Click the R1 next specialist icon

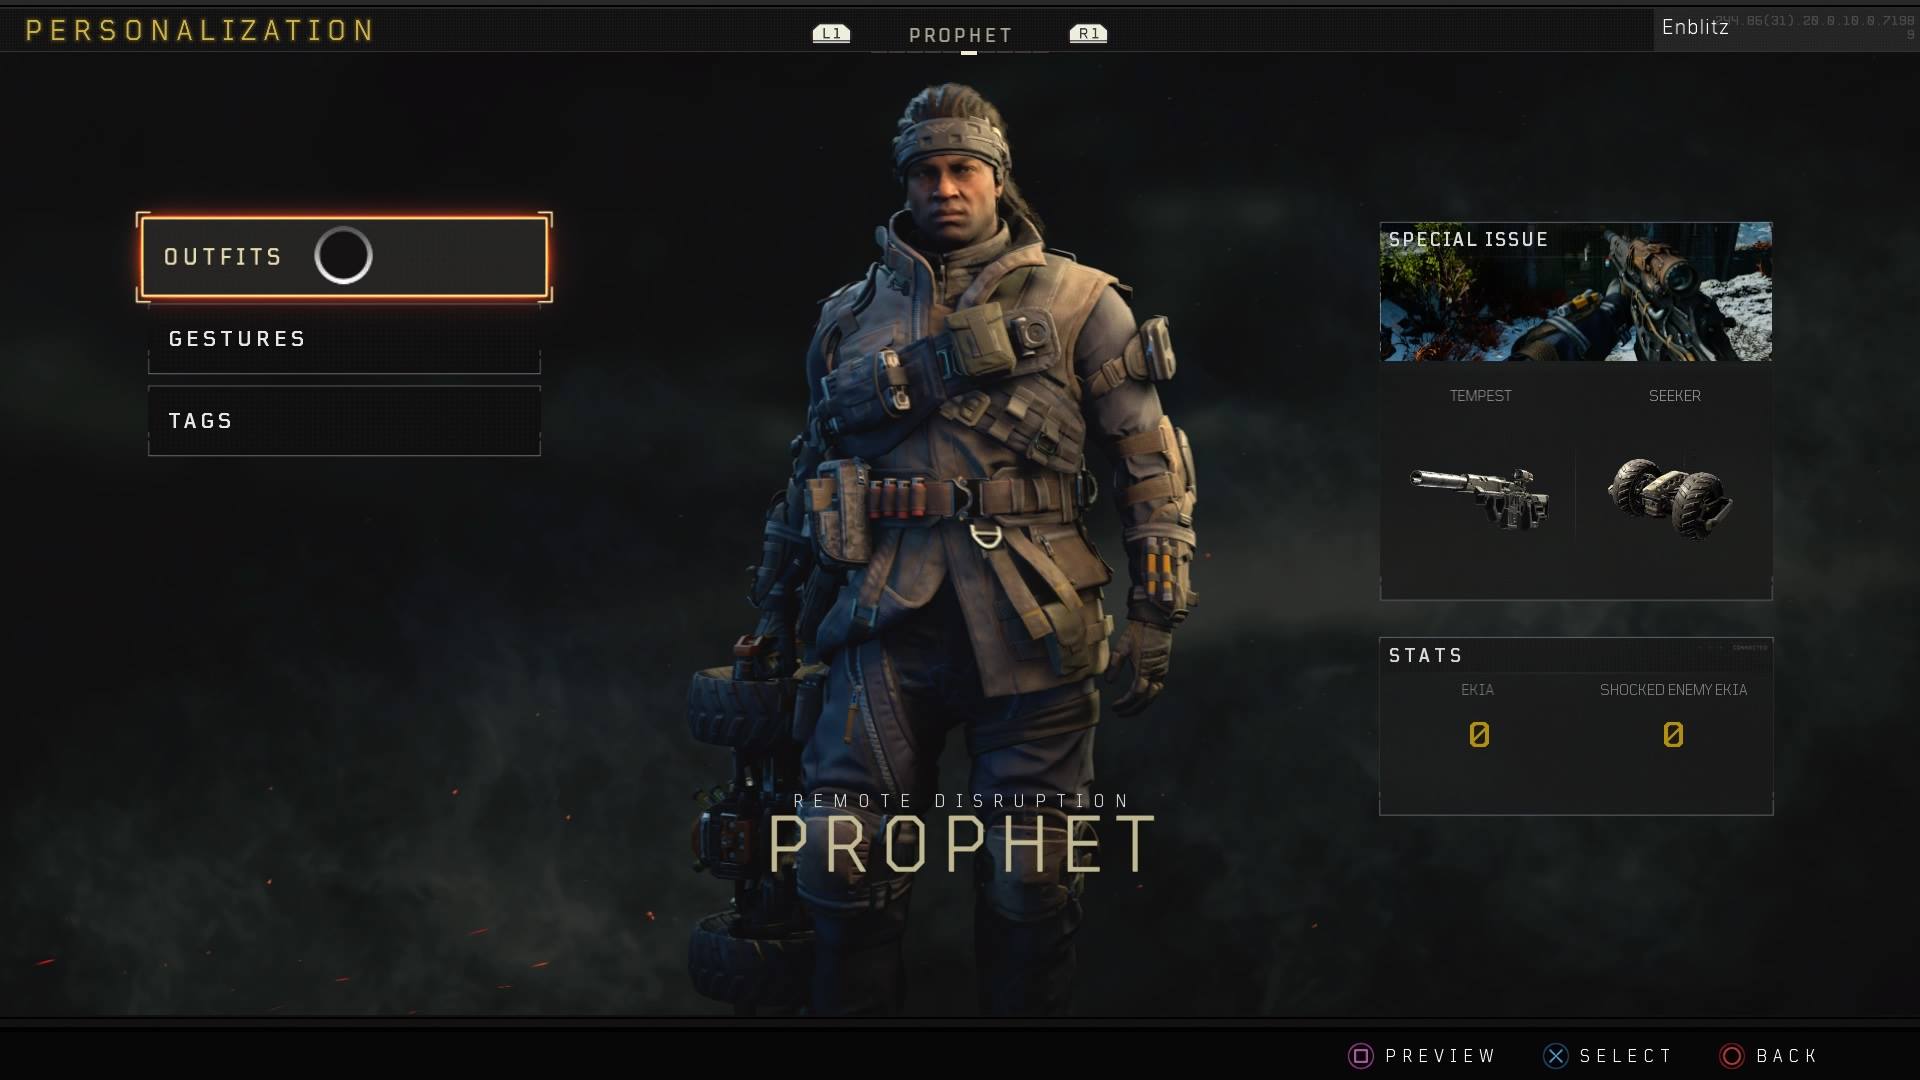1088,34
